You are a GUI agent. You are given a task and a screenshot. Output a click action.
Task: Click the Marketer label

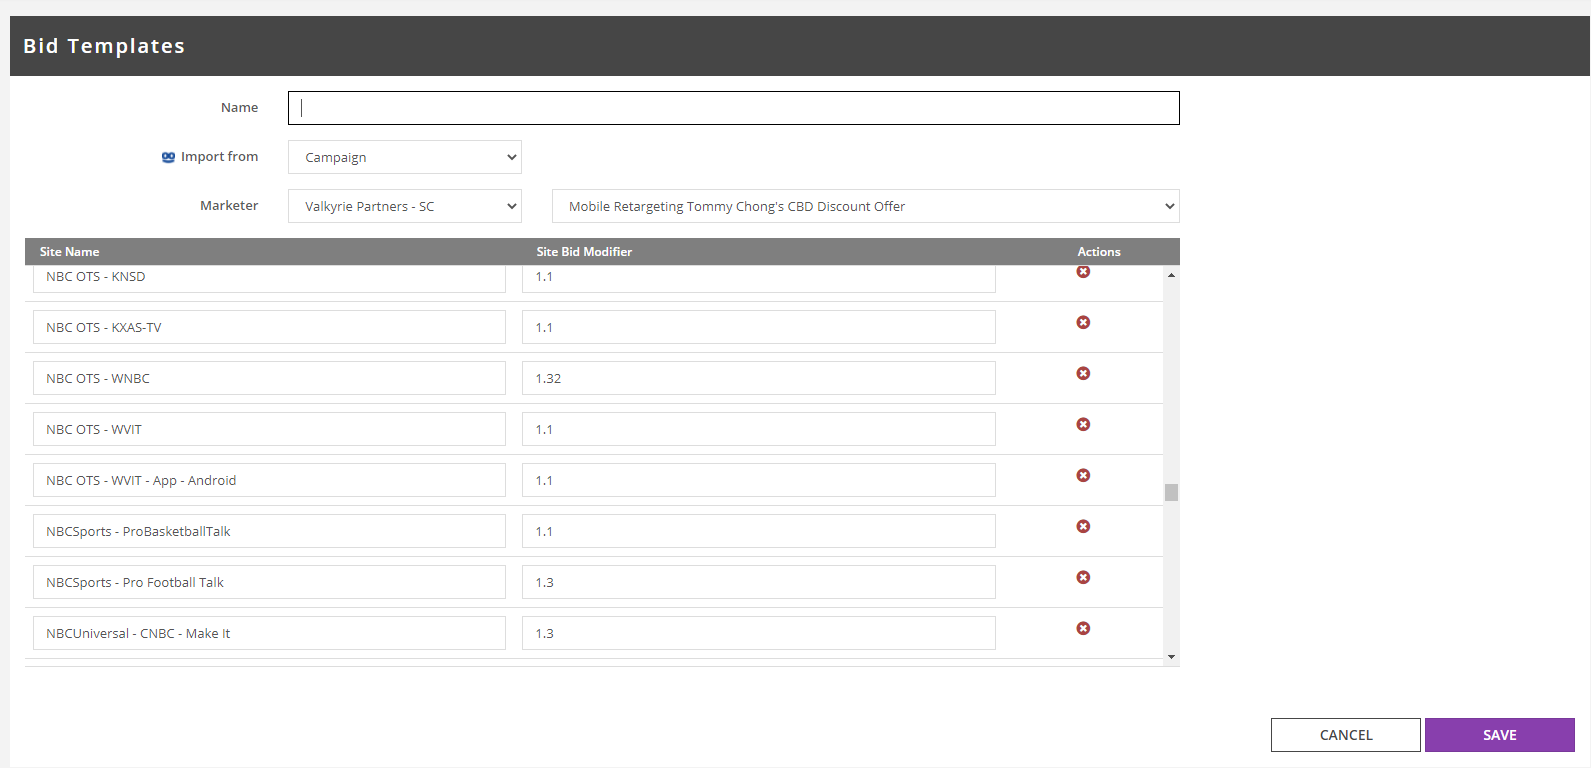(229, 205)
